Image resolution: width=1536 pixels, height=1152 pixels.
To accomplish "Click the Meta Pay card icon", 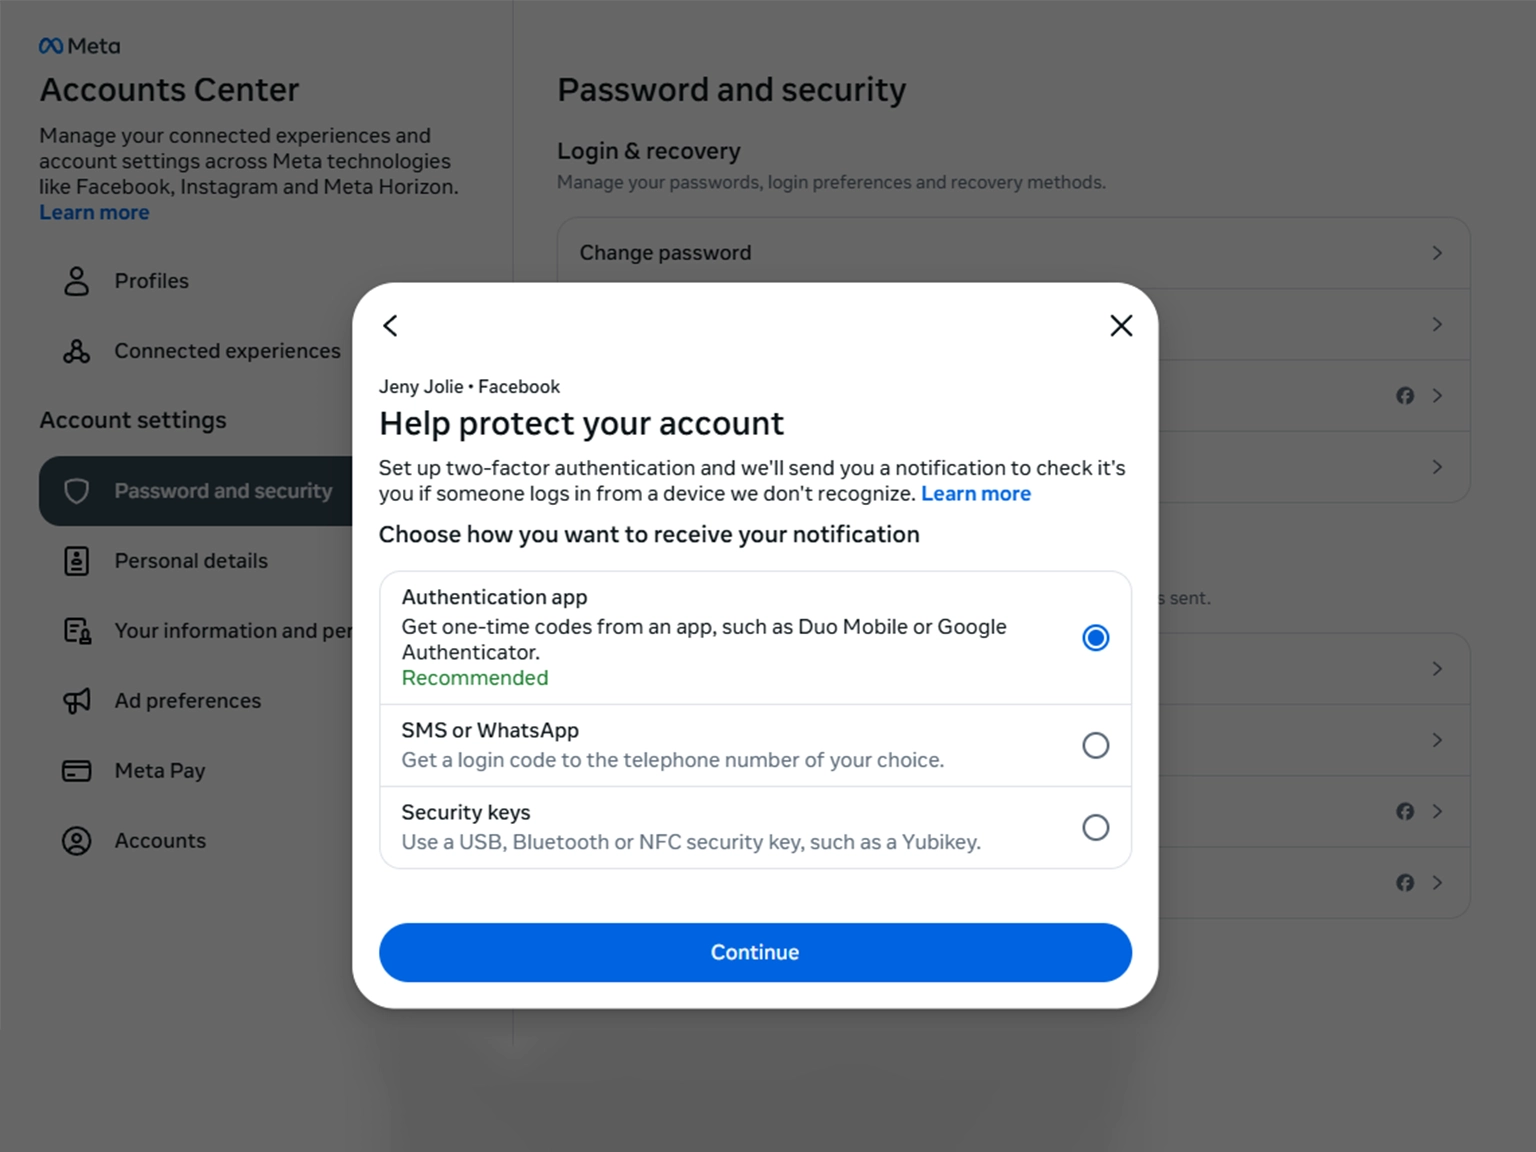I will [x=76, y=770].
